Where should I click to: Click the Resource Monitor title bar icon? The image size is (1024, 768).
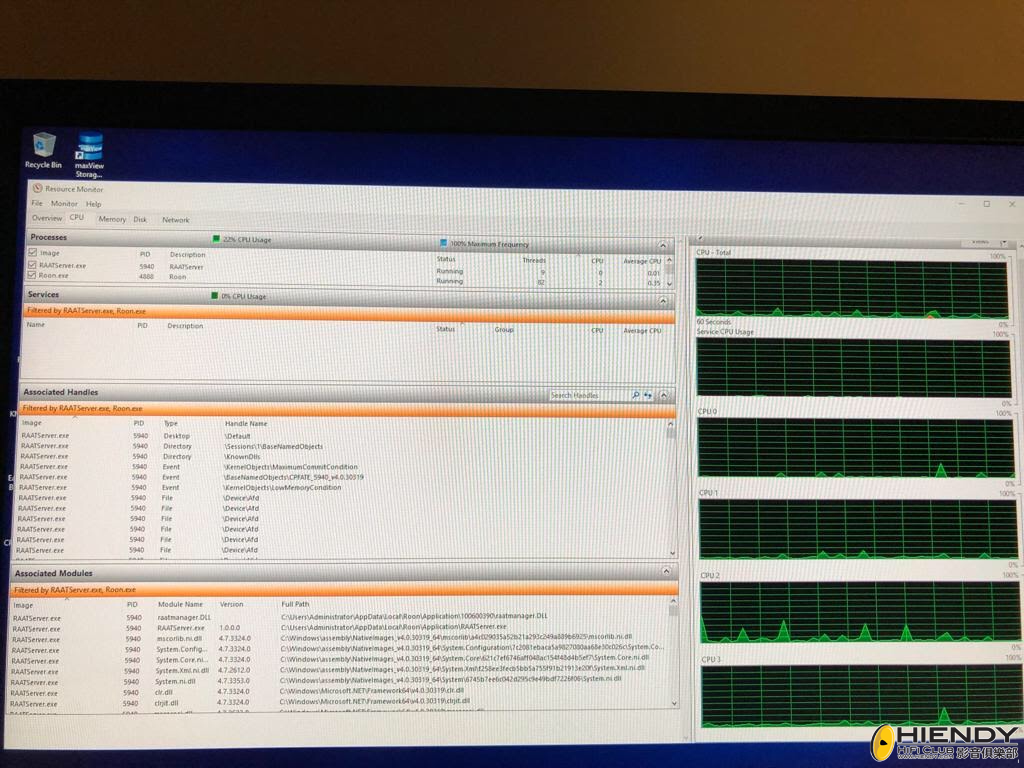37,189
